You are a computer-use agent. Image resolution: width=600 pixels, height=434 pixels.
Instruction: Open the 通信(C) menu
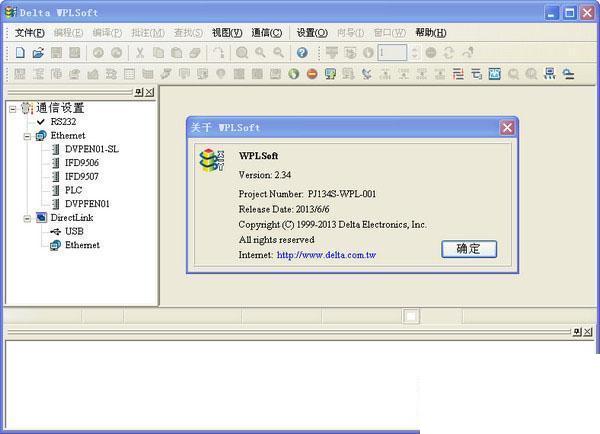click(267, 33)
